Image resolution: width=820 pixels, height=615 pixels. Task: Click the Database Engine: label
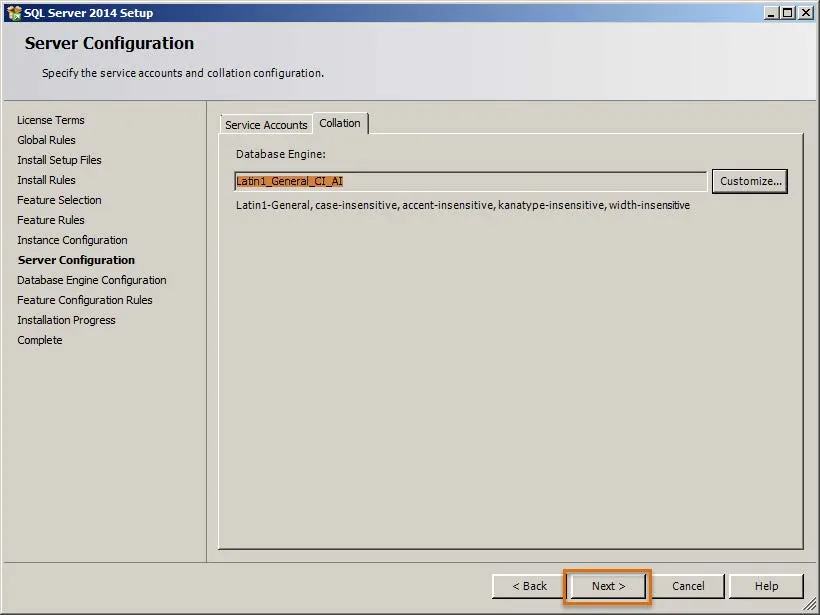281,154
